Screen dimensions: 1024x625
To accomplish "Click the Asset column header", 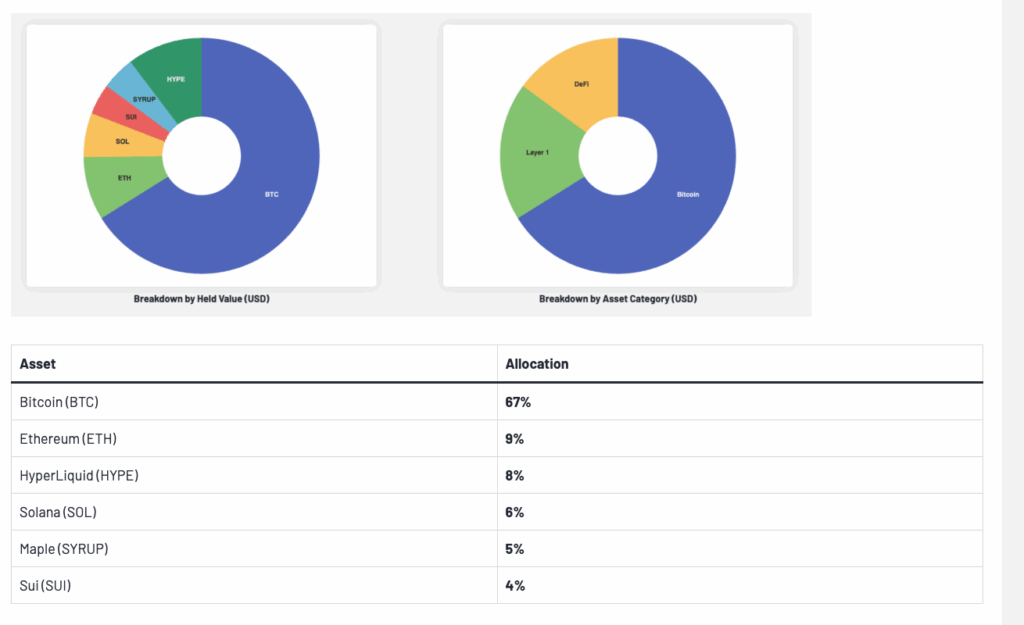I will coord(38,364).
